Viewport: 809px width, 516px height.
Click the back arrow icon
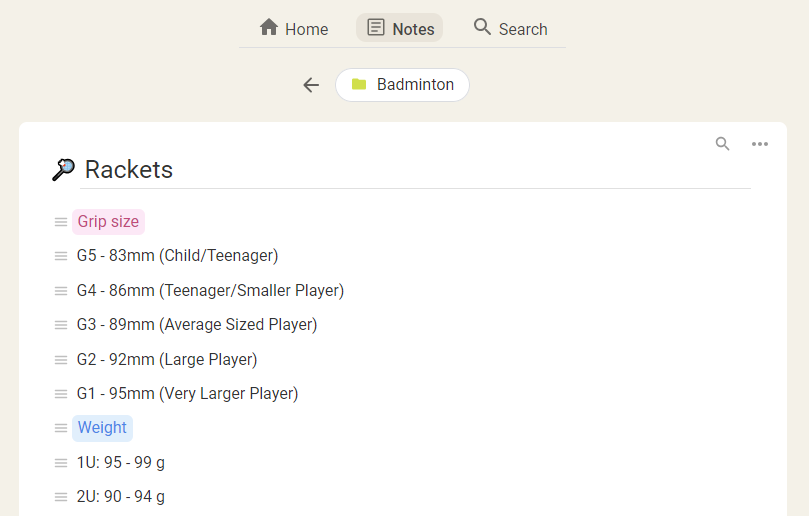(311, 85)
